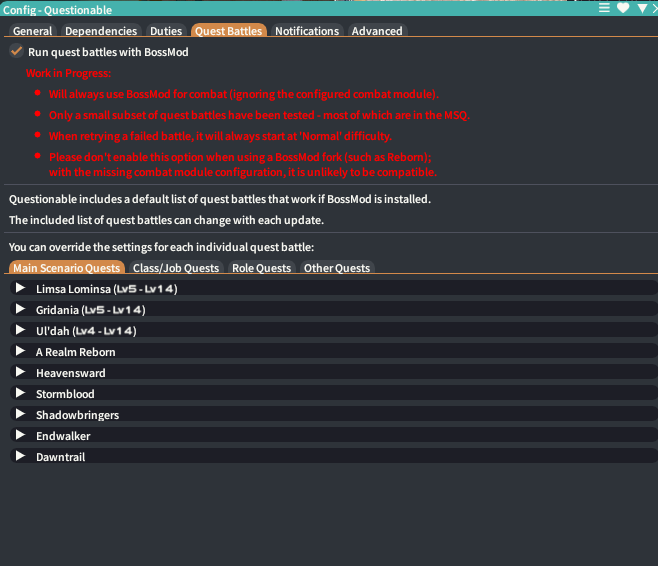Expand the Heavensward arrow
The width and height of the screenshot is (658, 566).
tap(20, 372)
